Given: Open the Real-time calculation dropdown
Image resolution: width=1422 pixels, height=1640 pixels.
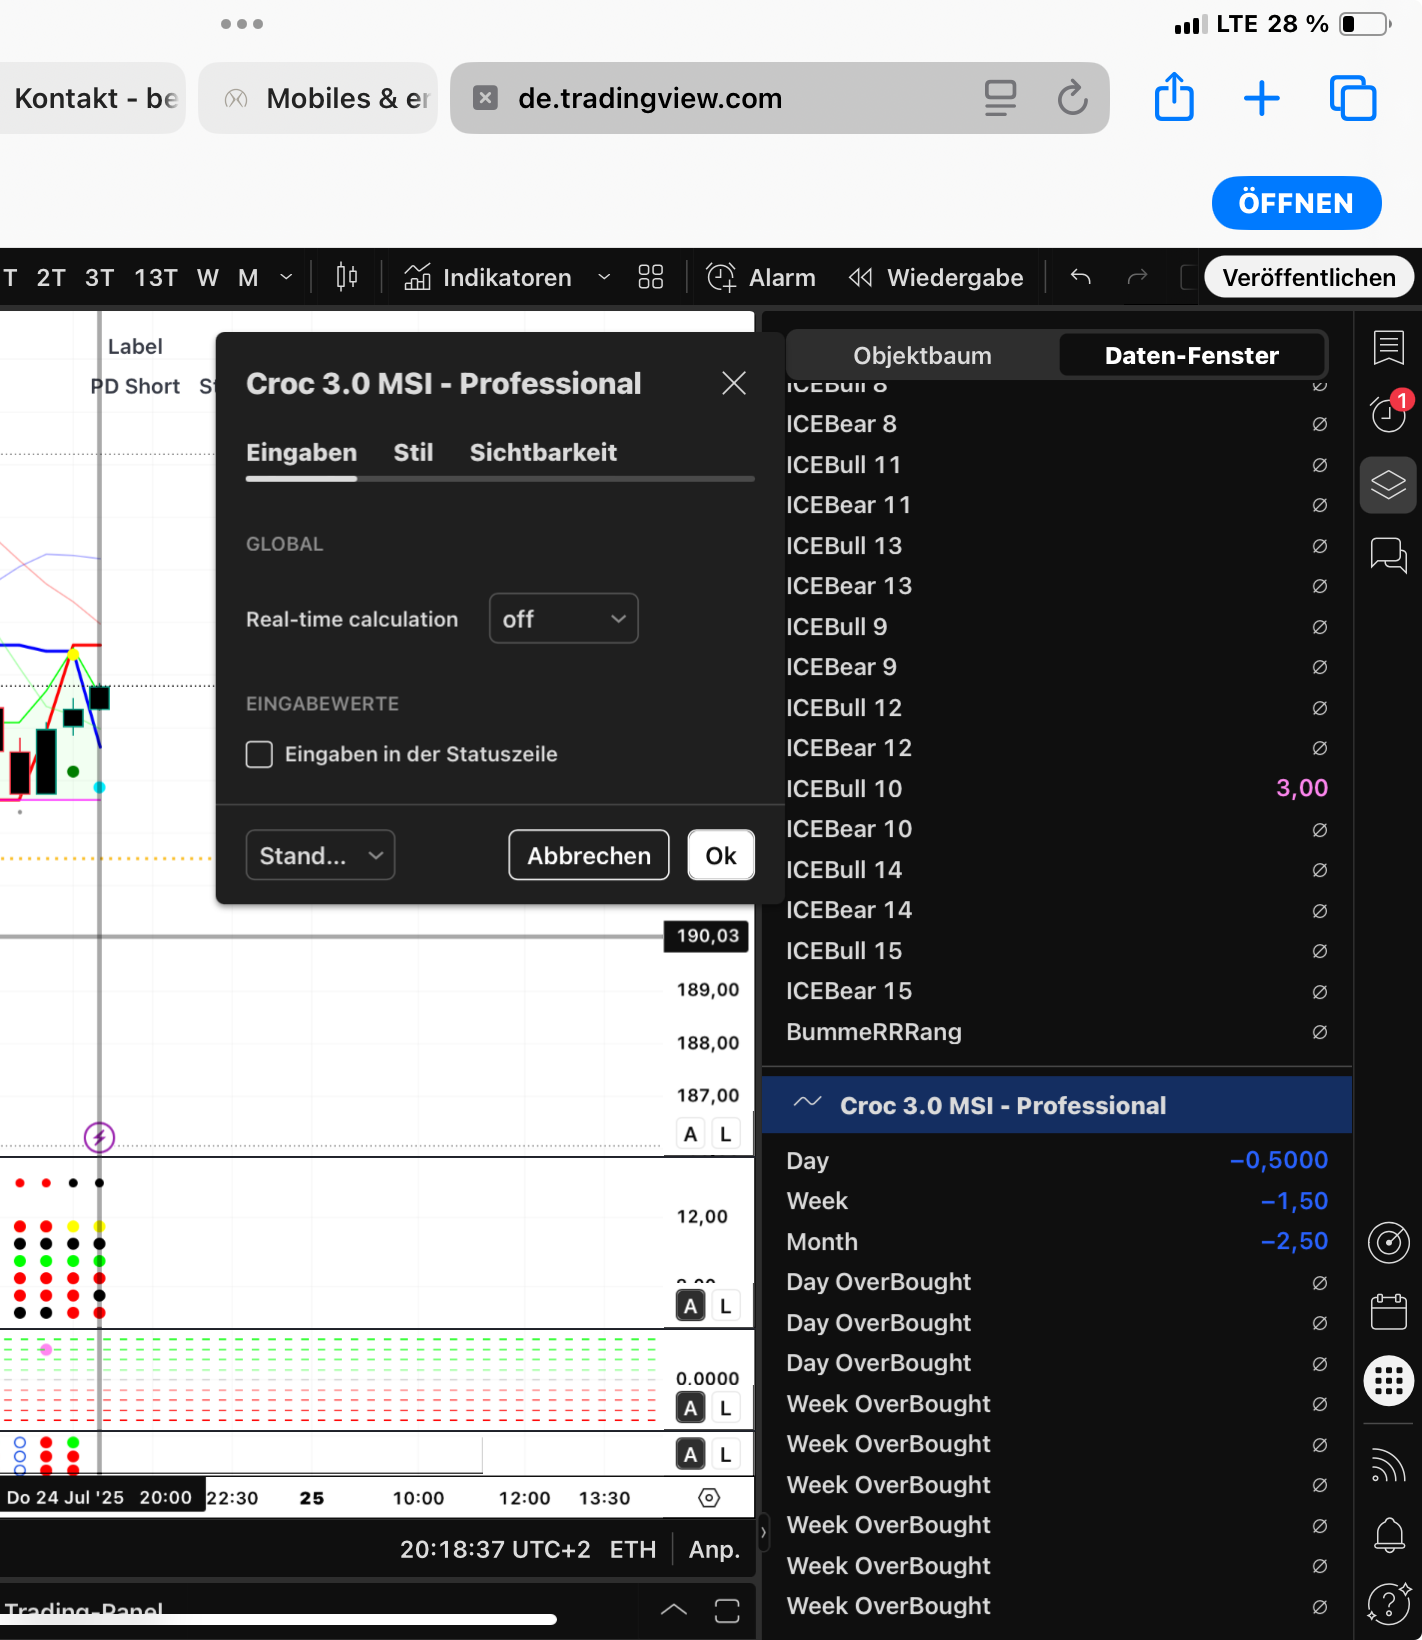Looking at the screenshot, I should point(563,619).
